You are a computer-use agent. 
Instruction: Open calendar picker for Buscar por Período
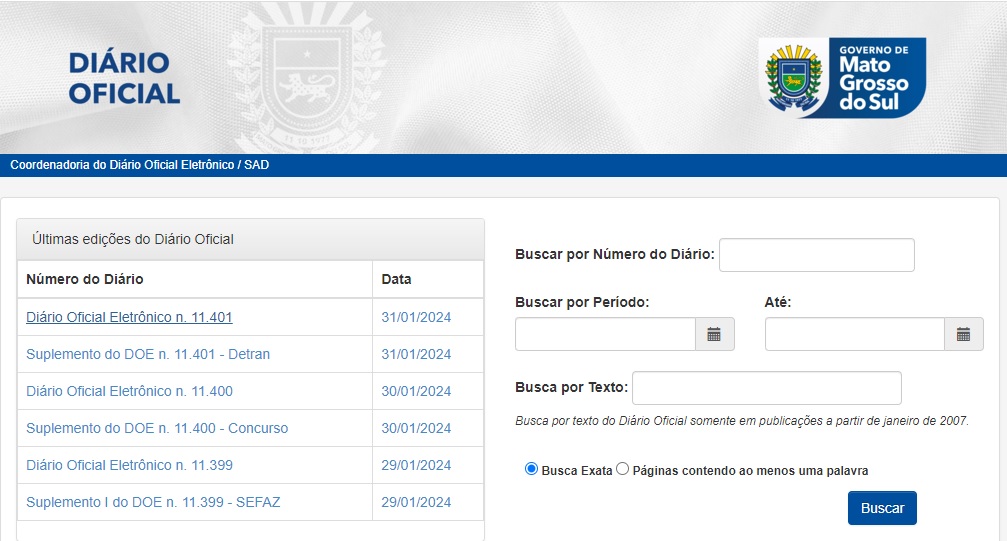tap(714, 334)
